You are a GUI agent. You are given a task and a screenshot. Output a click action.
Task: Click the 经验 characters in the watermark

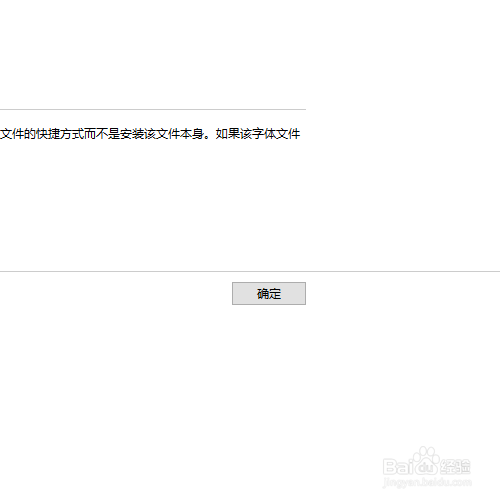(455, 467)
